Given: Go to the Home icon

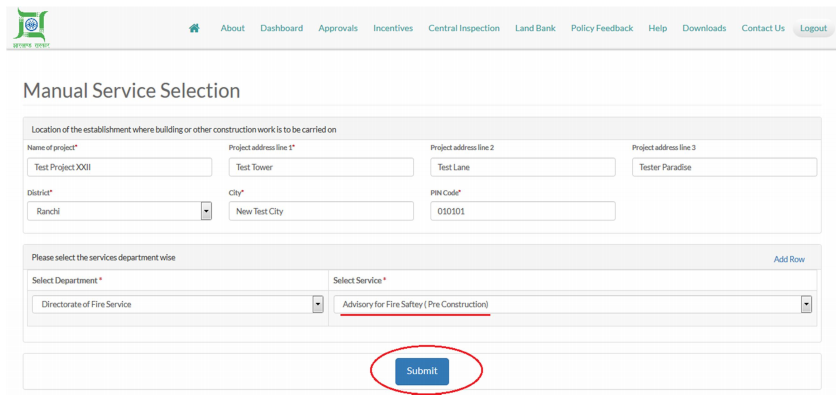Looking at the screenshot, I should pyautogui.click(x=194, y=28).
